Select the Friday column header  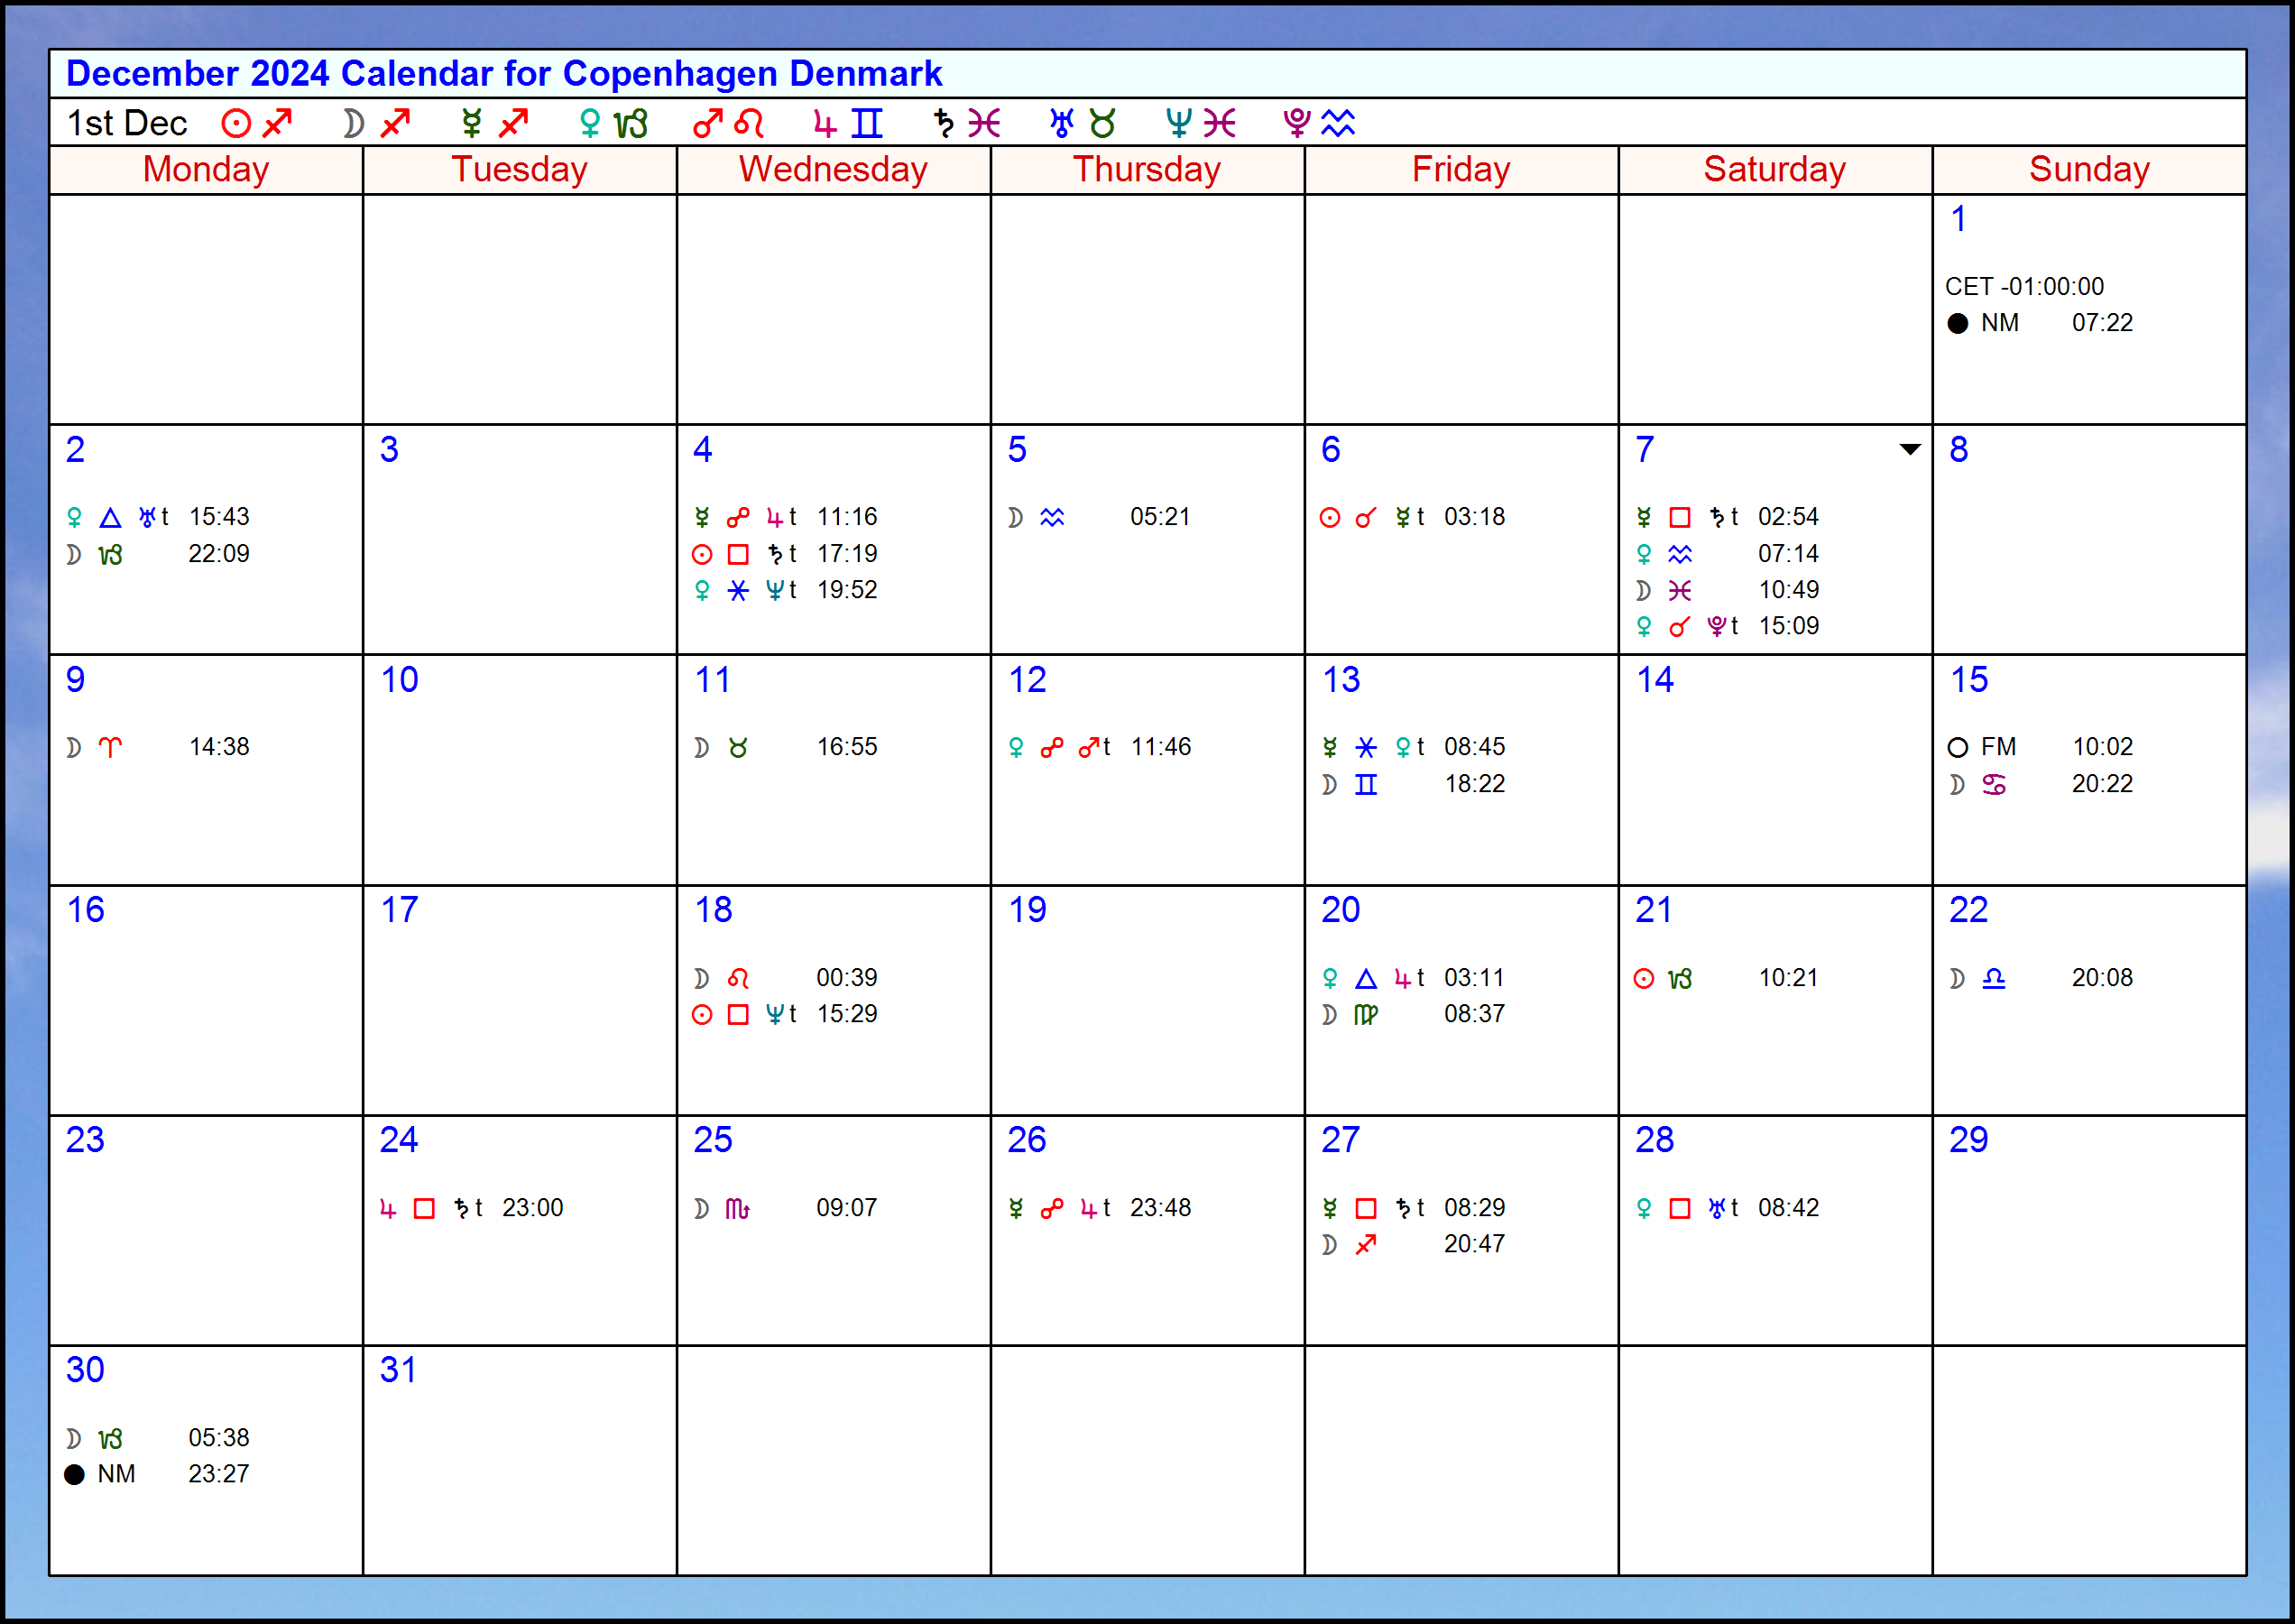pos(1462,170)
